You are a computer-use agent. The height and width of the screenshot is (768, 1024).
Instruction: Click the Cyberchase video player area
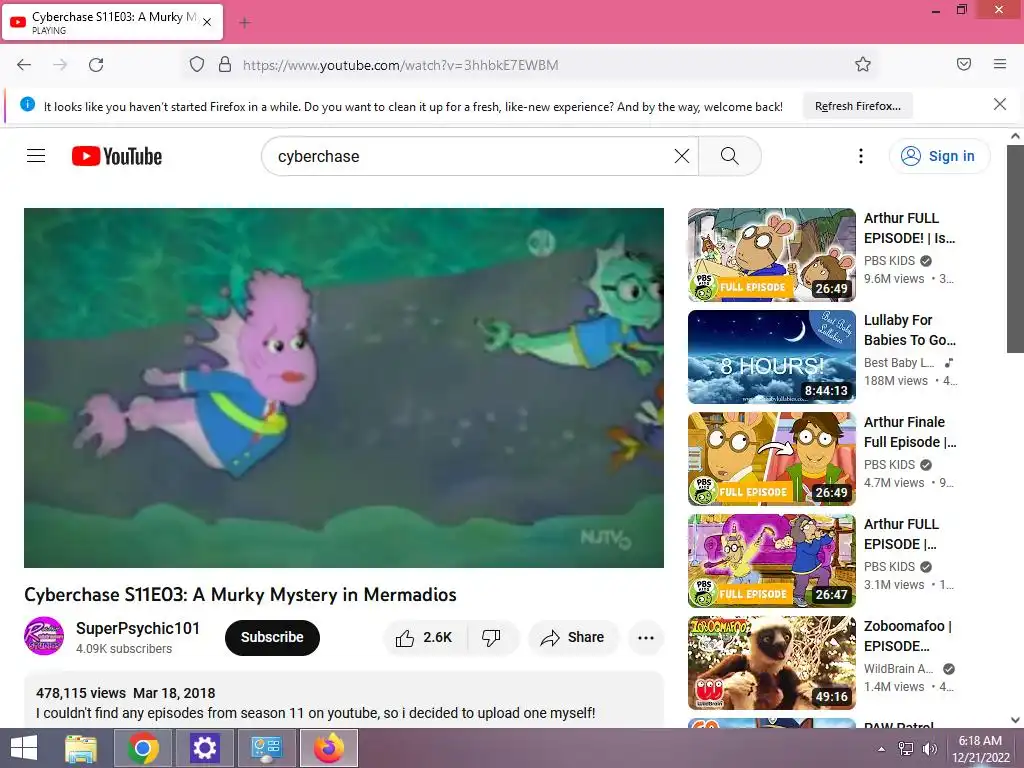[344, 388]
